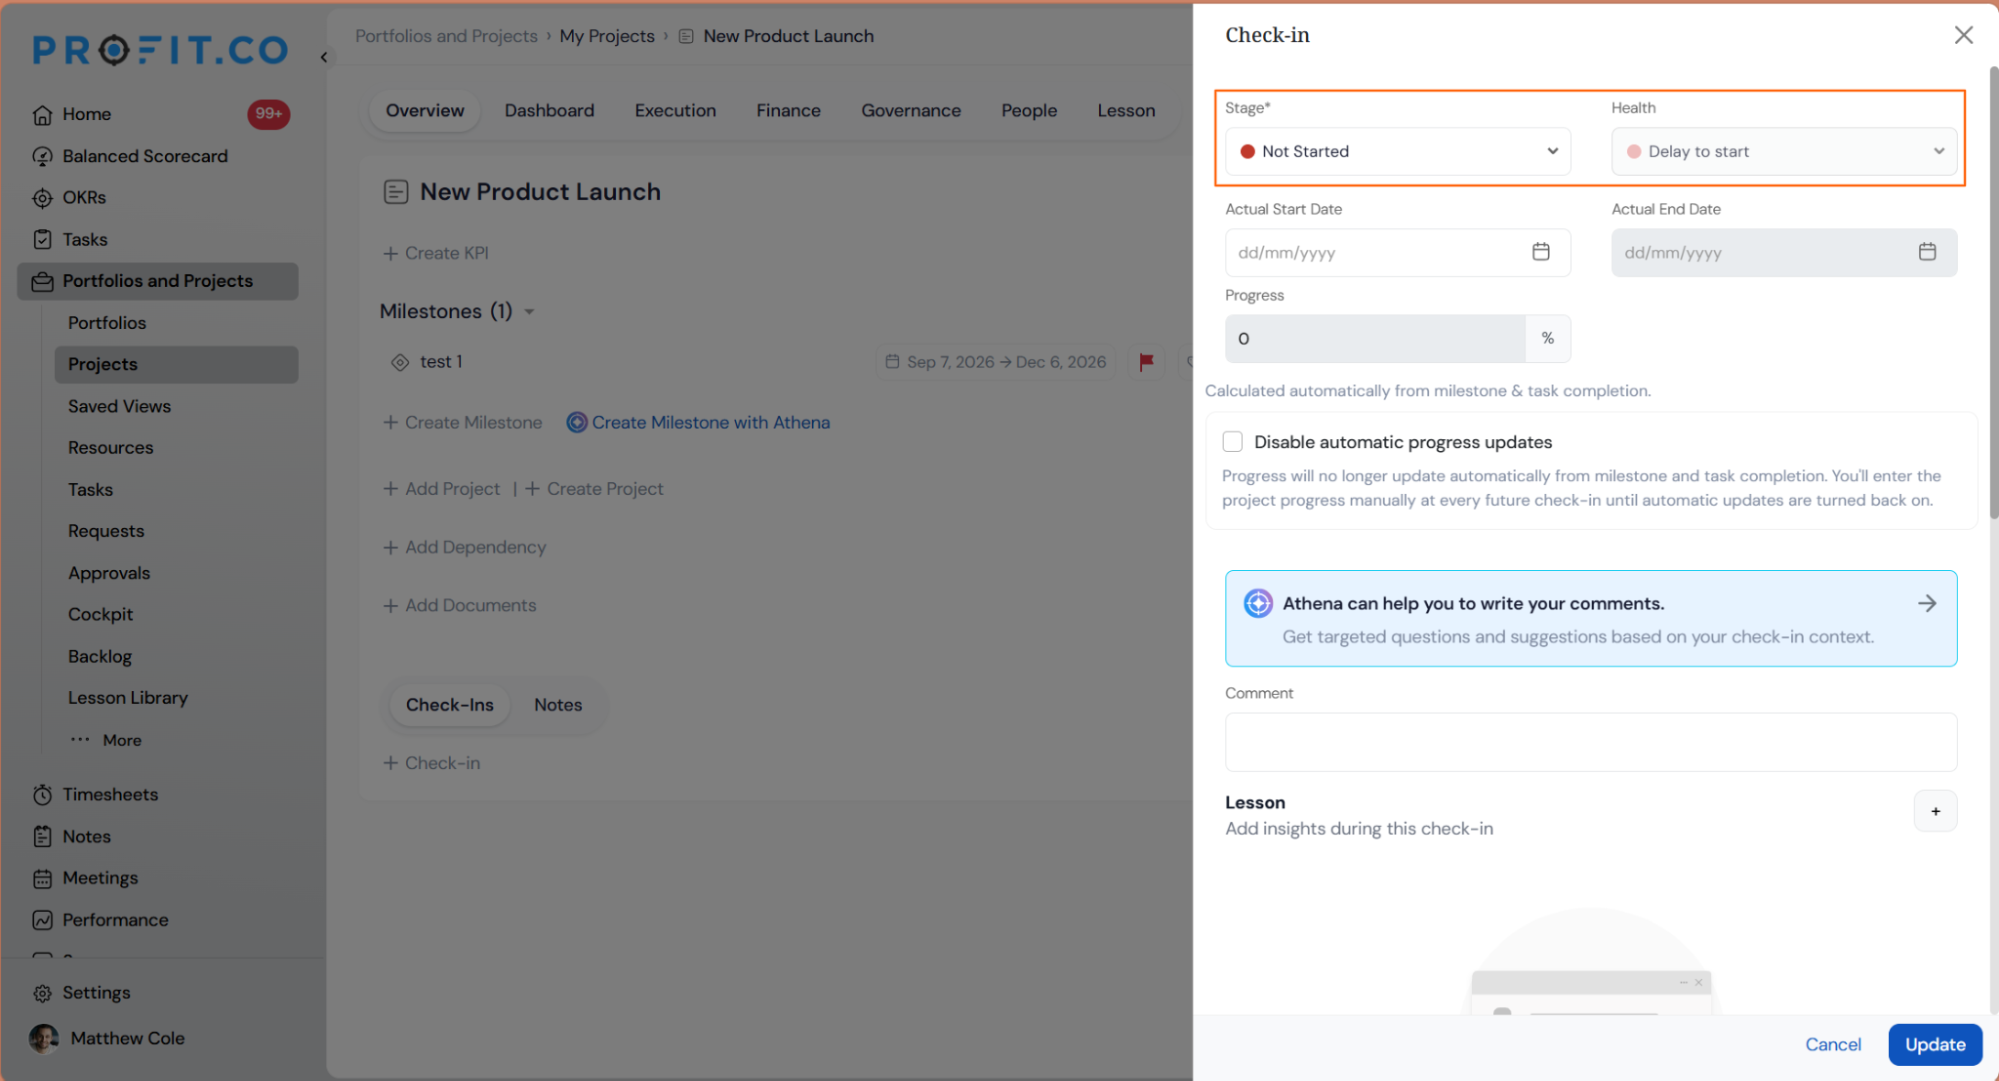Click the OKRs target icon
This screenshot has width=1999, height=1081.
click(42, 198)
